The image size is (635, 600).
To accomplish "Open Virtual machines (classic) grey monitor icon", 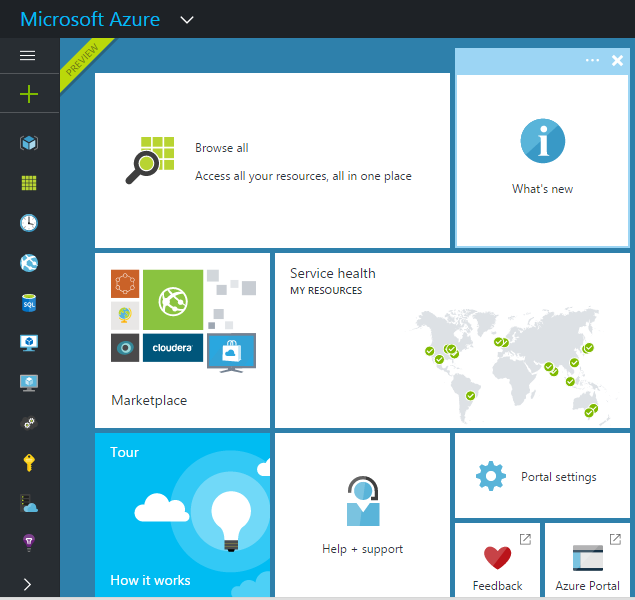I will 29,383.
